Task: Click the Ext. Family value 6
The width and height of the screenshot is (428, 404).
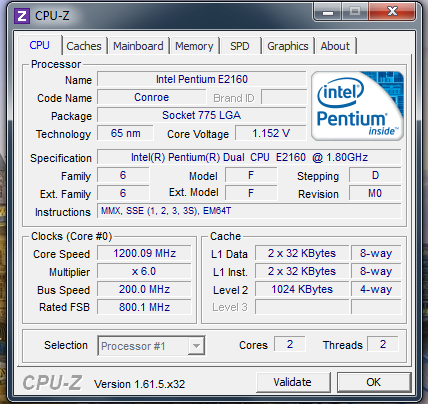Action: (123, 193)
